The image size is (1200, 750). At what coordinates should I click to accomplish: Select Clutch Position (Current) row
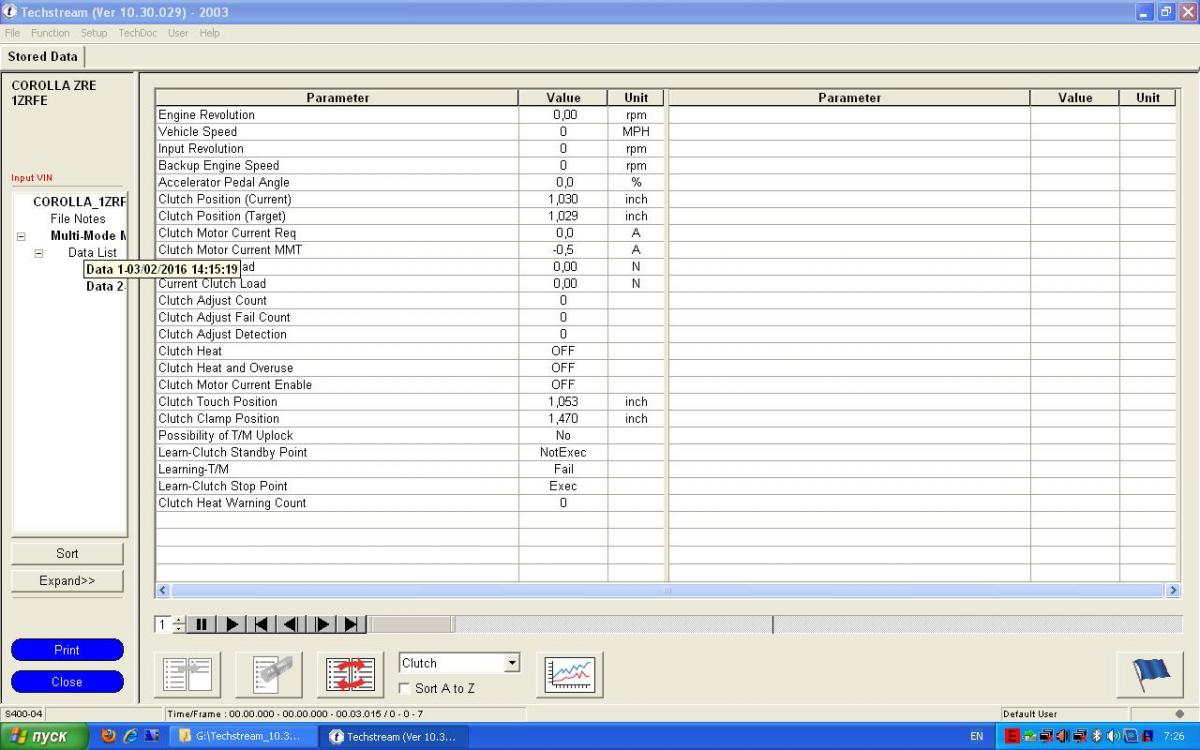click(410, 199)
